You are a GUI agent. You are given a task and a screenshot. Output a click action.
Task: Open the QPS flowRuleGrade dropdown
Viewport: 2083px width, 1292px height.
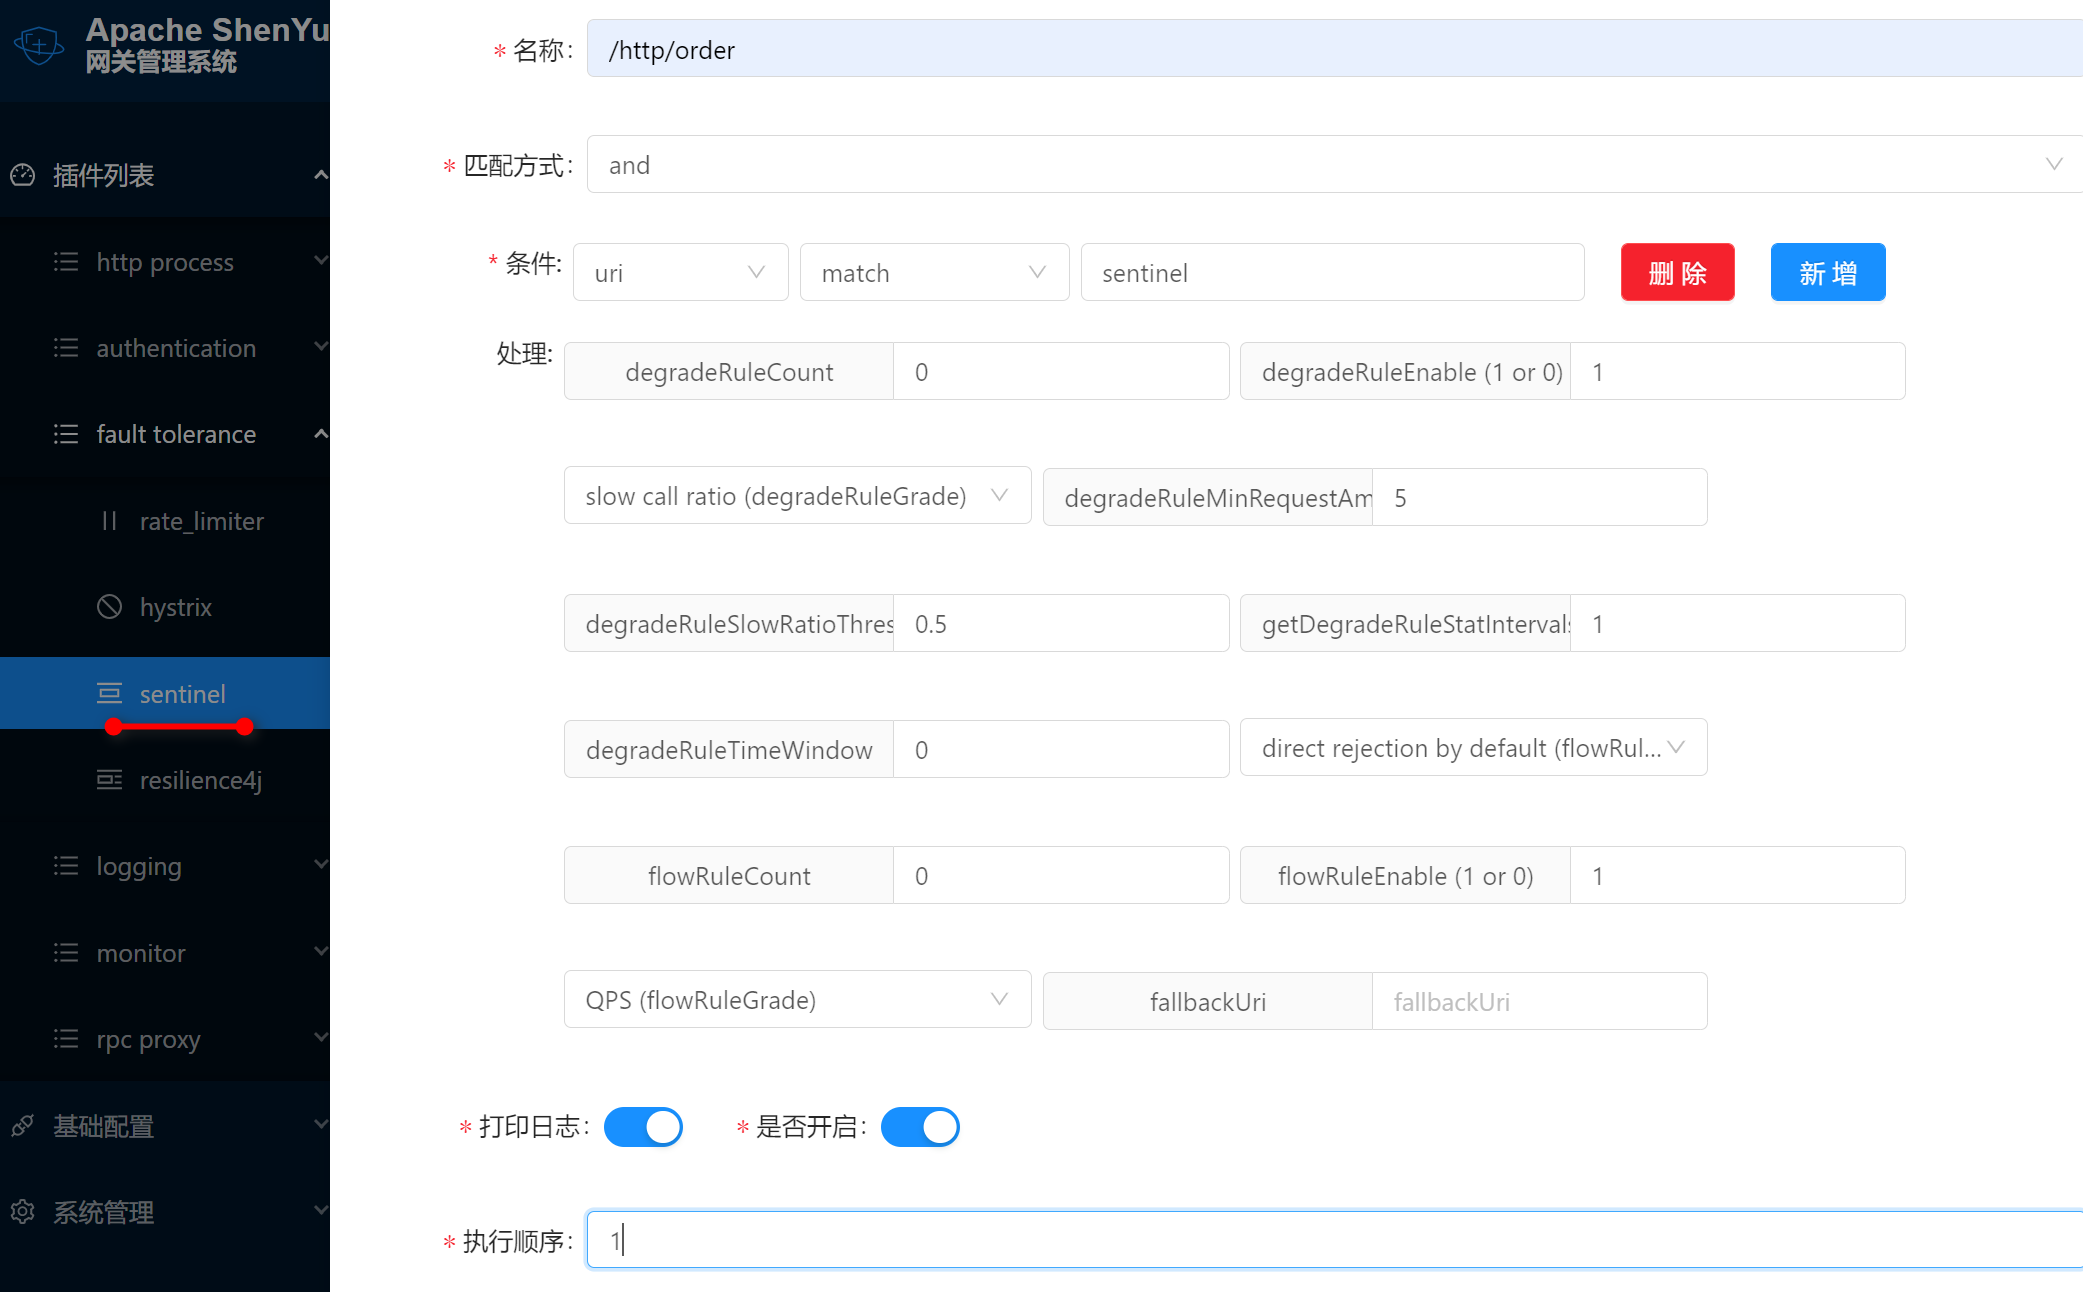coord(797,1000)
